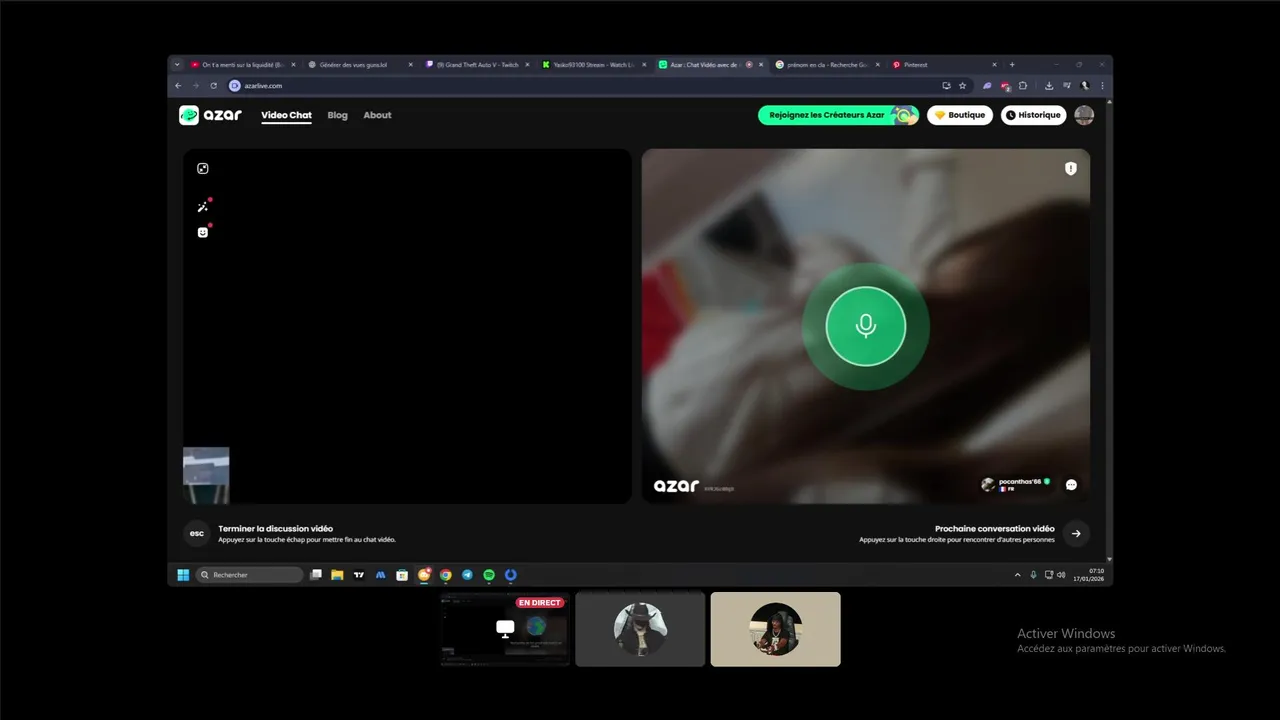Open the taskbar clock and date
Screen dimensions: 1280x720
[x=1089, y=575]
